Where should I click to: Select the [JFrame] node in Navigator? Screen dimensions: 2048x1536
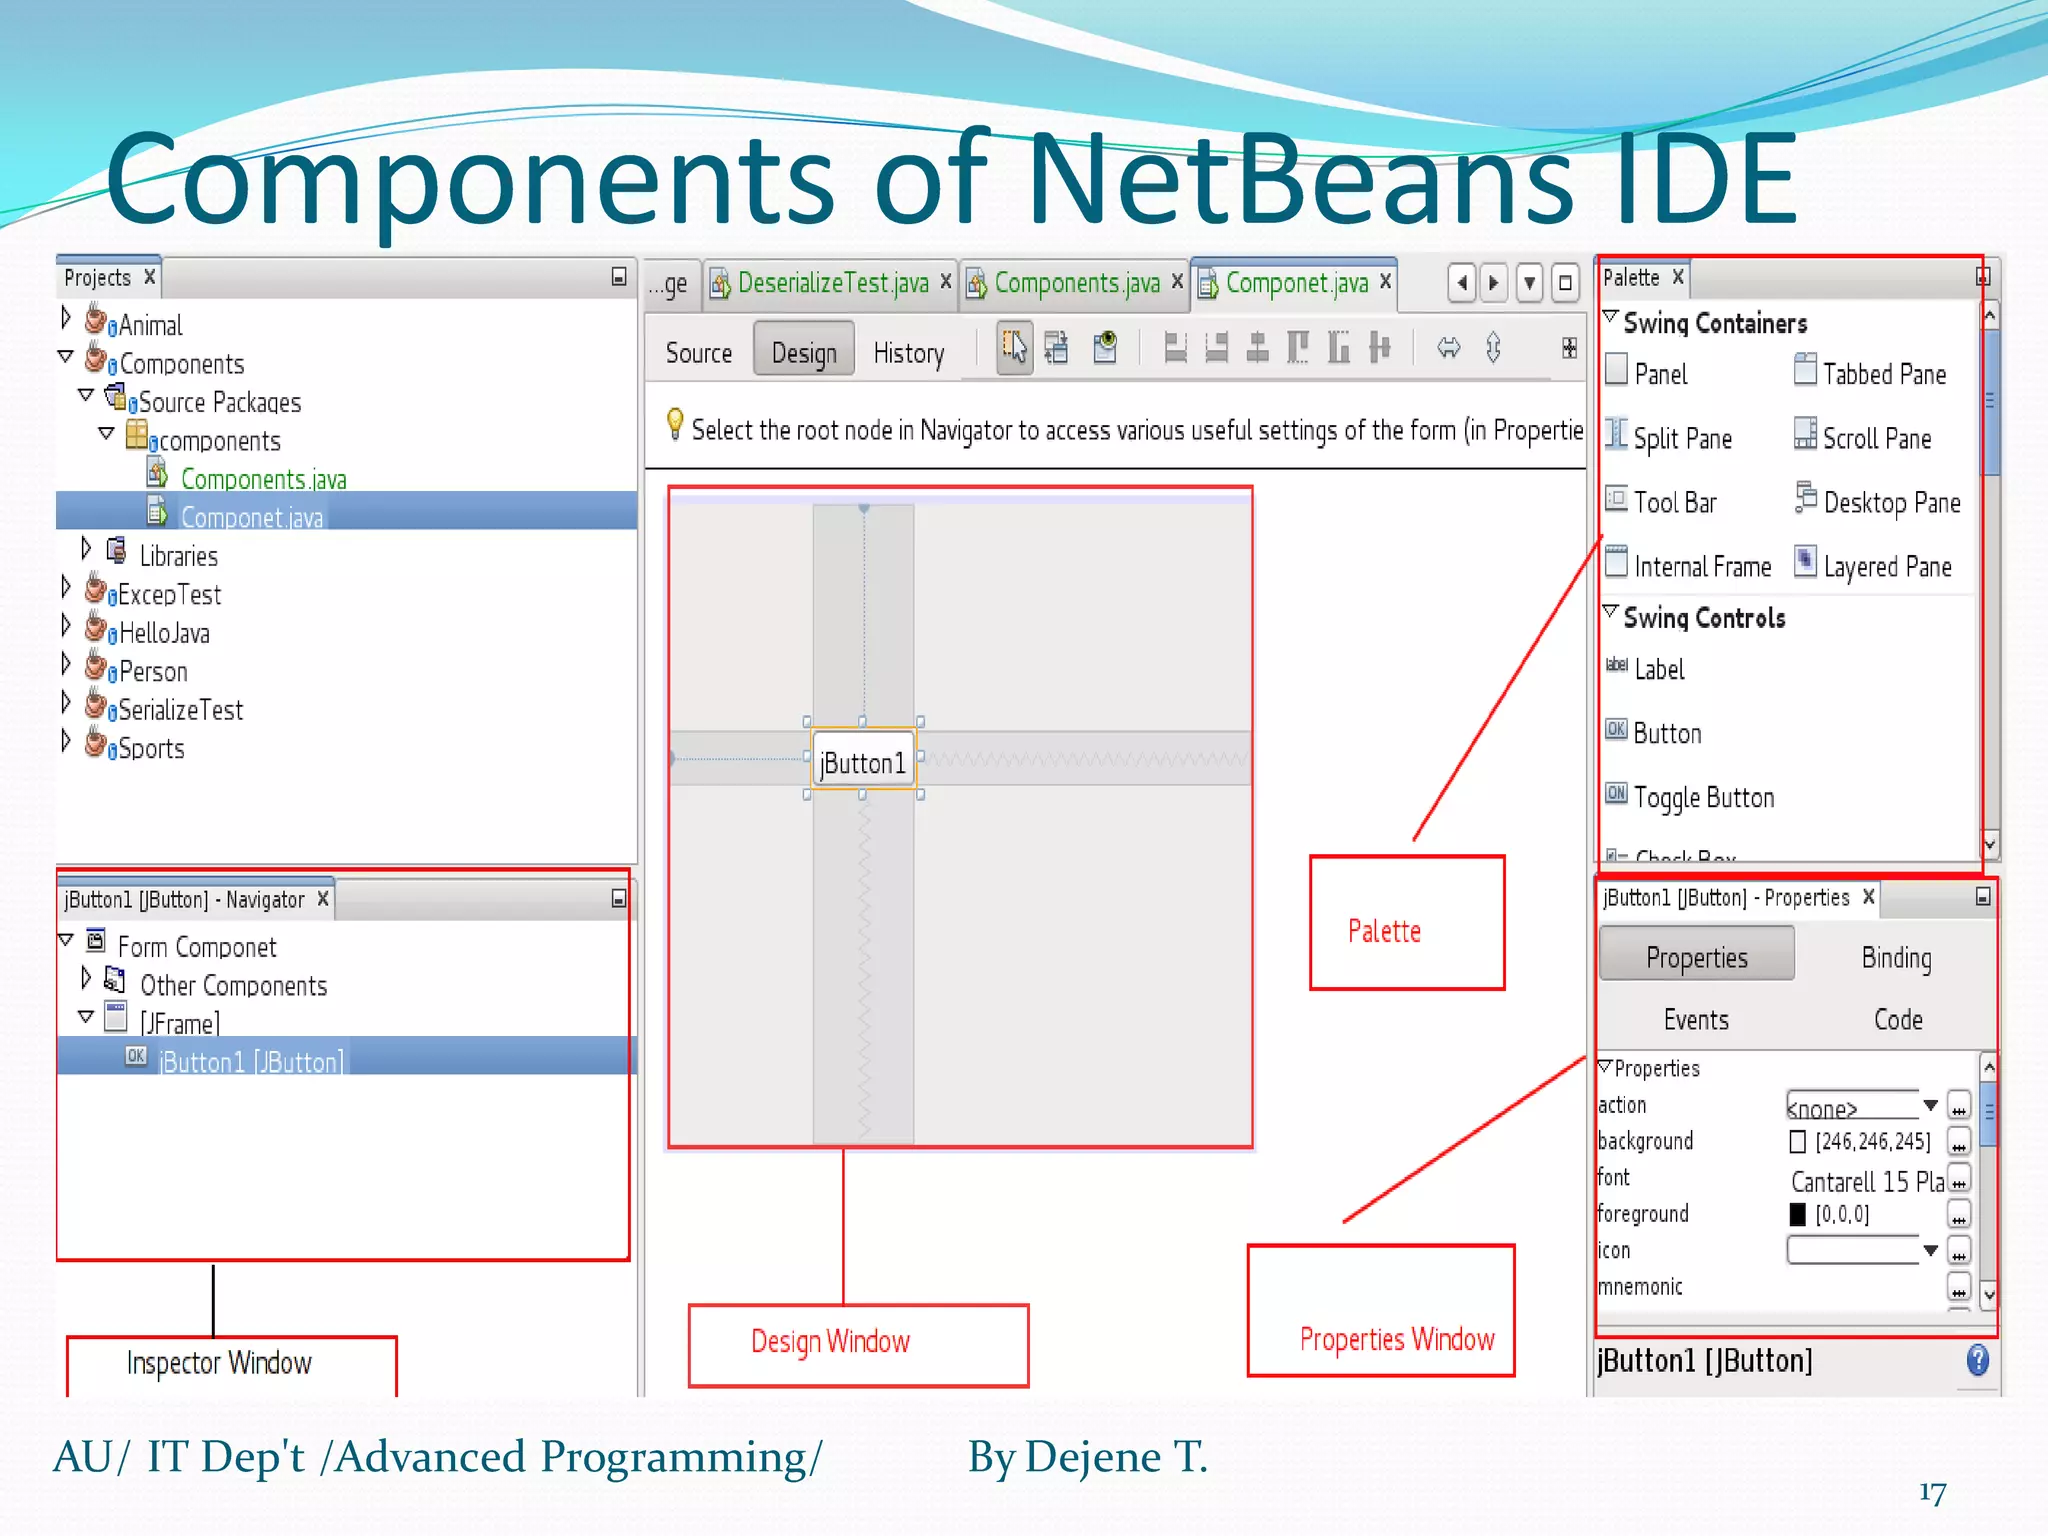click(x=179, y=1023)
